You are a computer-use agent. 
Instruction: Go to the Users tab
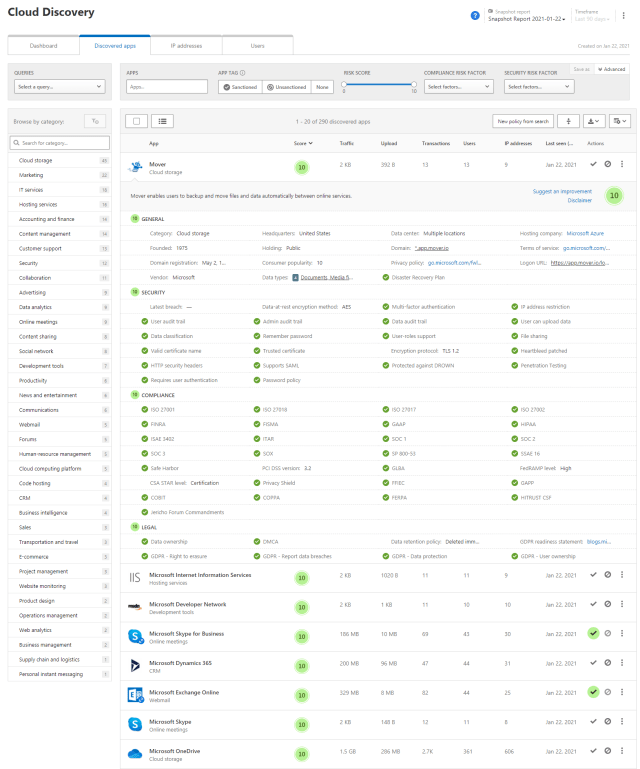(257, 46)
